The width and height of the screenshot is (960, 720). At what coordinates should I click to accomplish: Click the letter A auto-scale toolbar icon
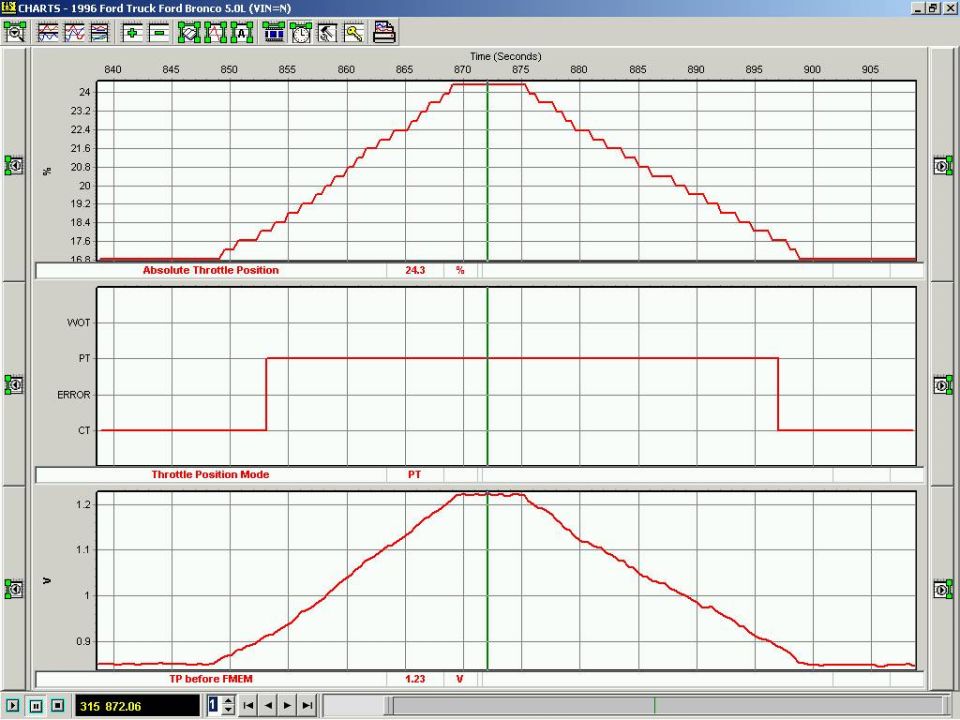[242, 32]
